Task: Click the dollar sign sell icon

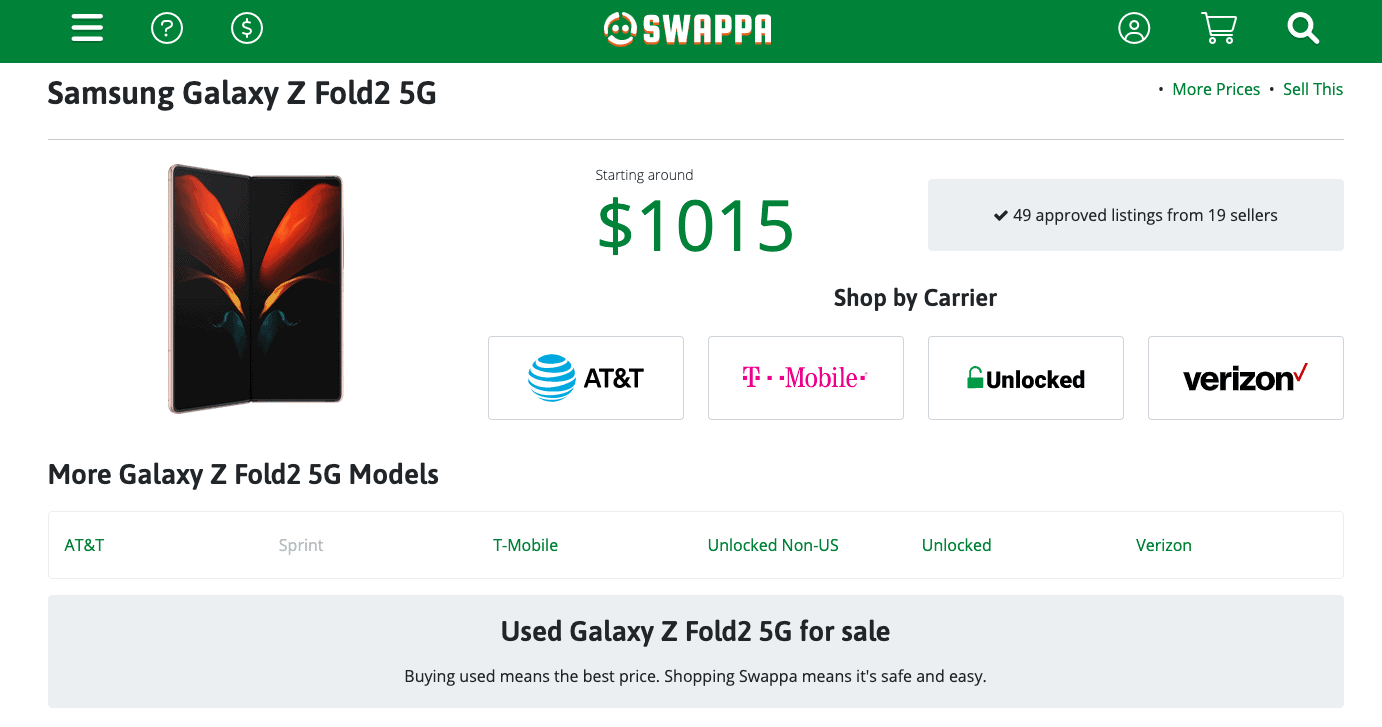Action: click(247, 28)
